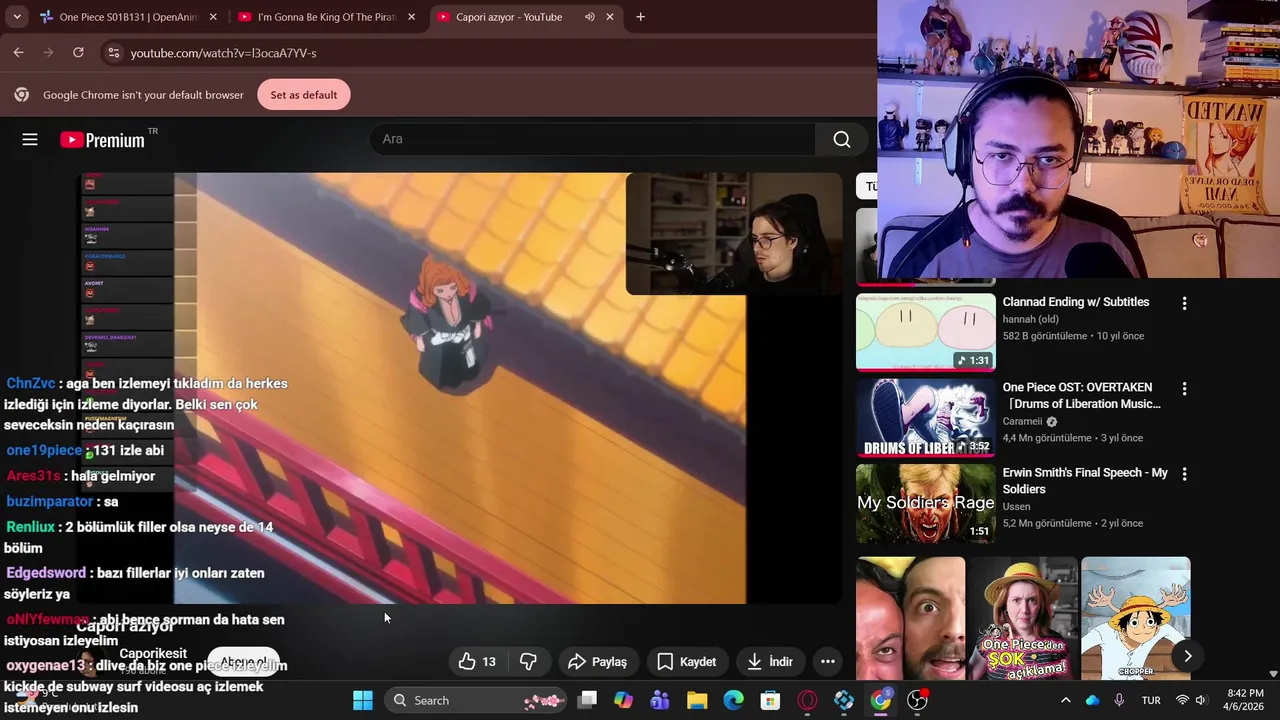Switch to 'I'm Gonna Be King Of The Pirates' tab
Viewport: 1280px width, 720px height.
[x=324, y=17]
